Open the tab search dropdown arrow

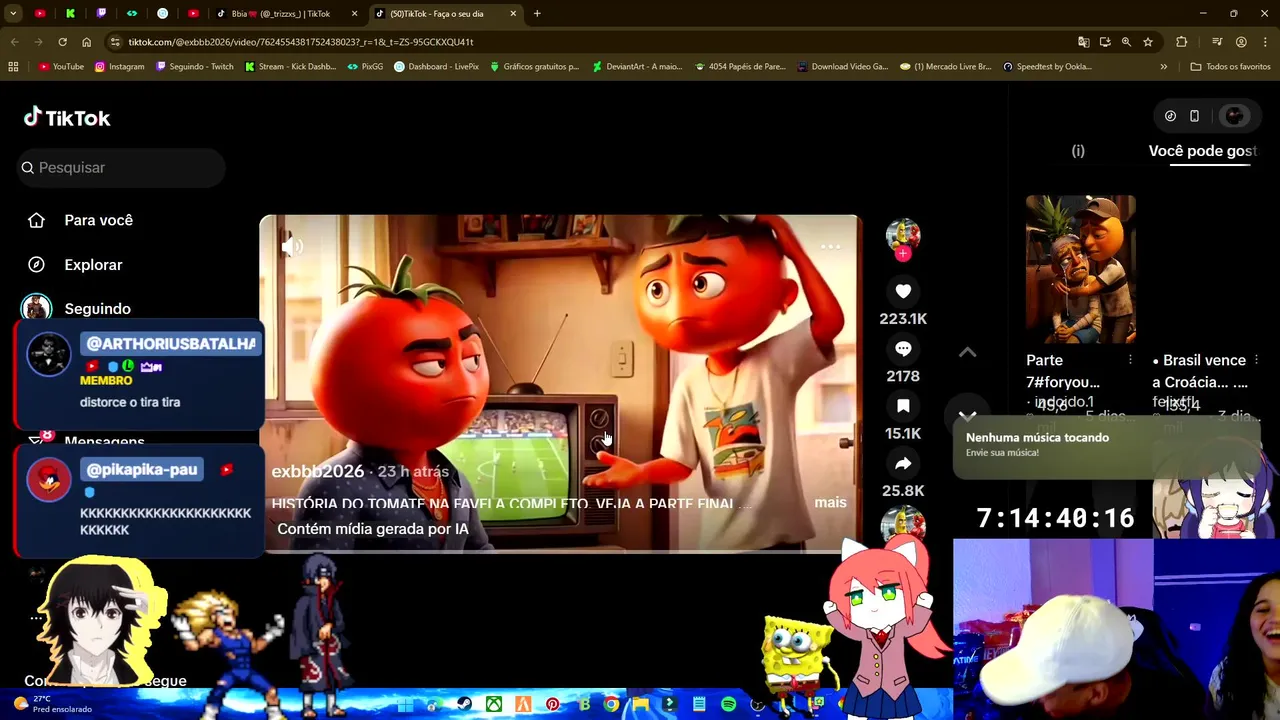pyautogui.click(x=13, y=14)
